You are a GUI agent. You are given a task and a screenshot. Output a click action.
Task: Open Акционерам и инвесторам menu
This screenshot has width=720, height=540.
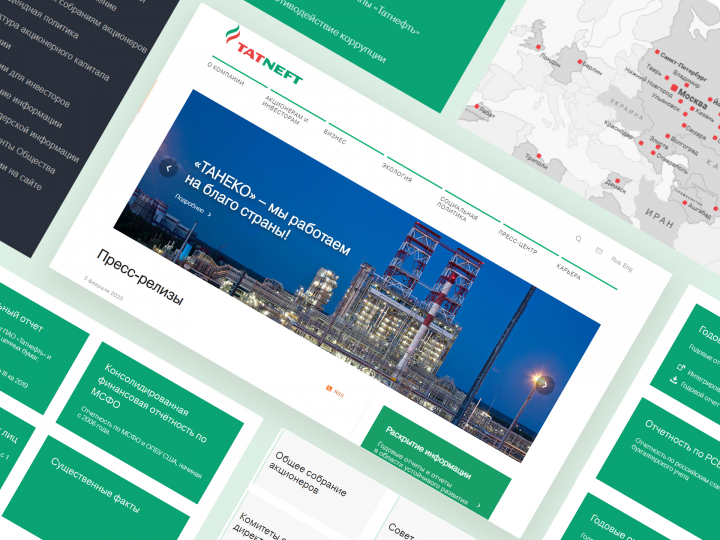tap(285, 110)
